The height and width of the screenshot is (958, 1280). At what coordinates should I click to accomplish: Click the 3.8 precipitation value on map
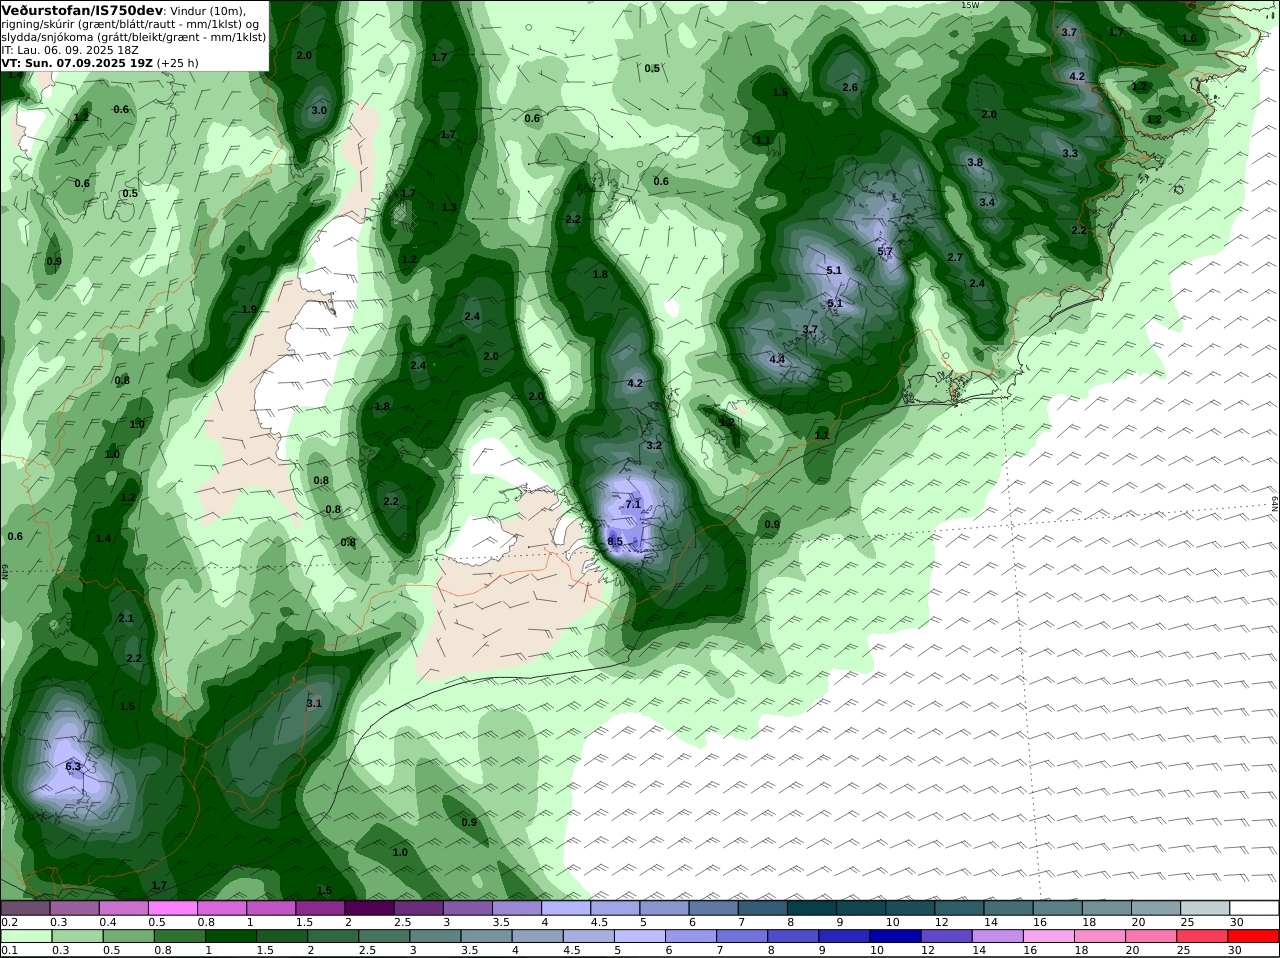click(975, 163)
